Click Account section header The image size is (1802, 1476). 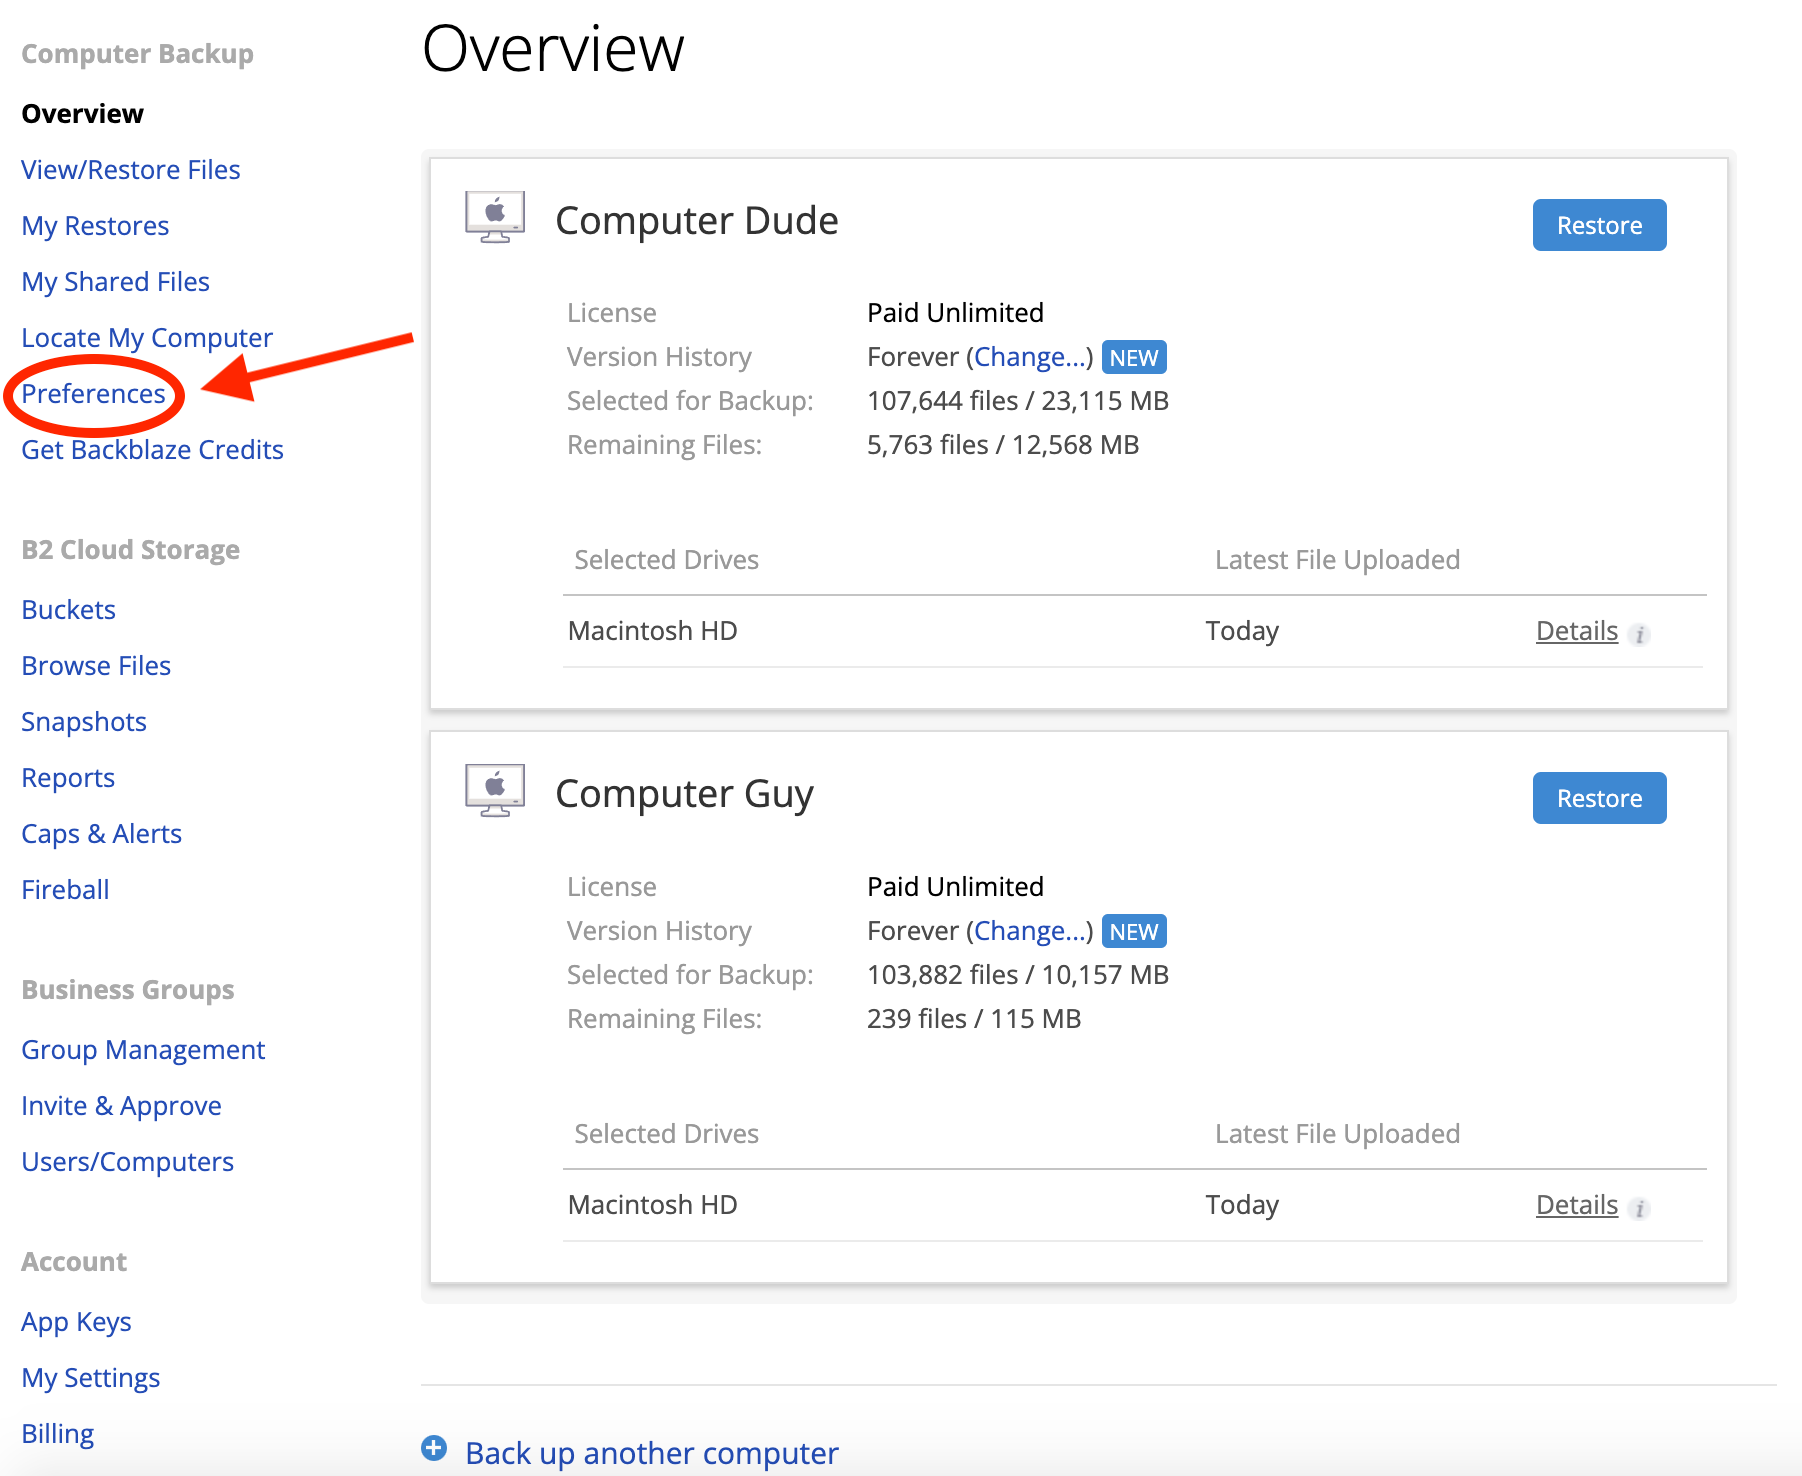coord(75,1262)
